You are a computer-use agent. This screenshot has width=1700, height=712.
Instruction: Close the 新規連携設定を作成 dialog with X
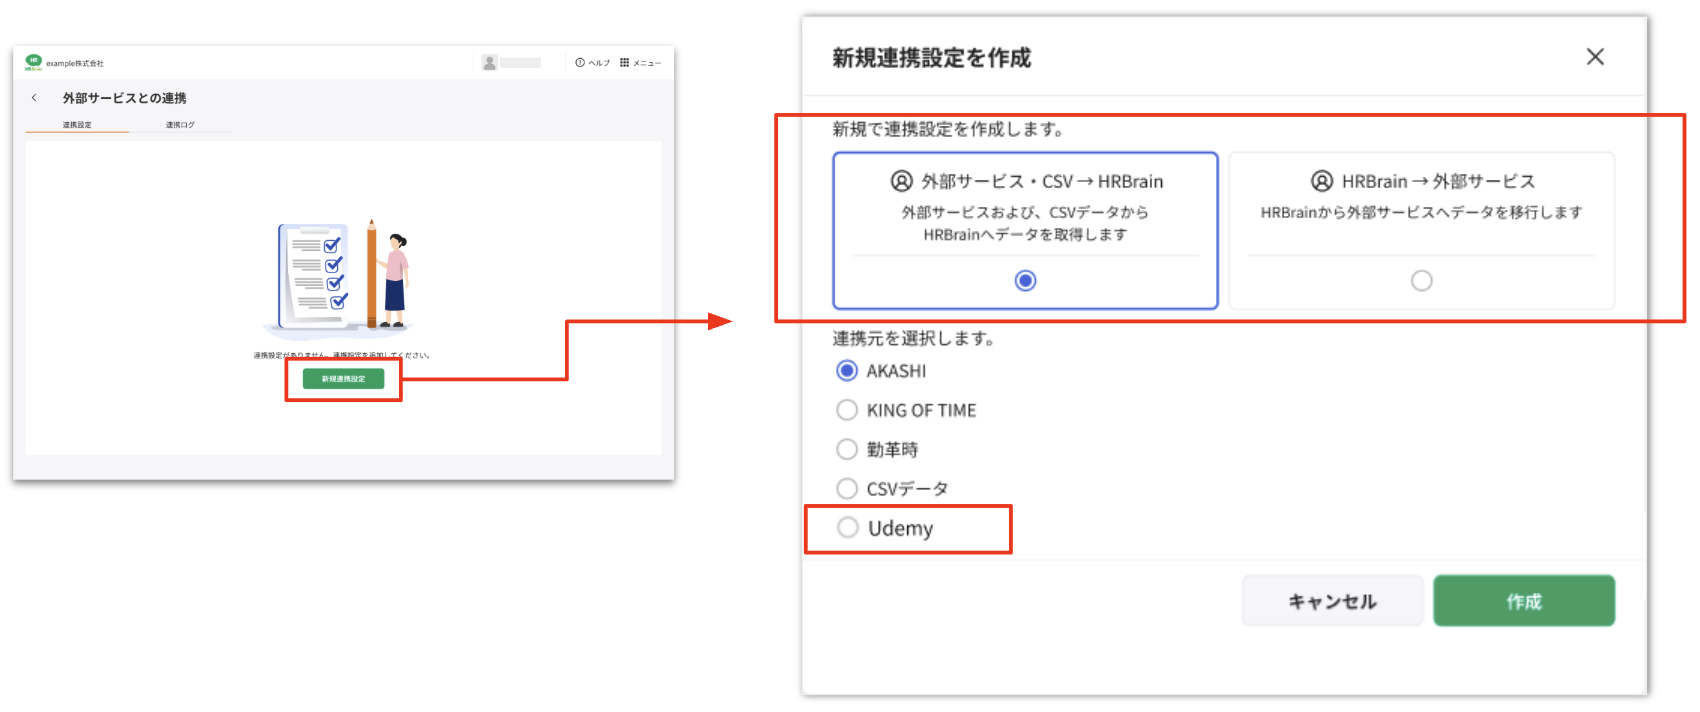coord(1595,57)
